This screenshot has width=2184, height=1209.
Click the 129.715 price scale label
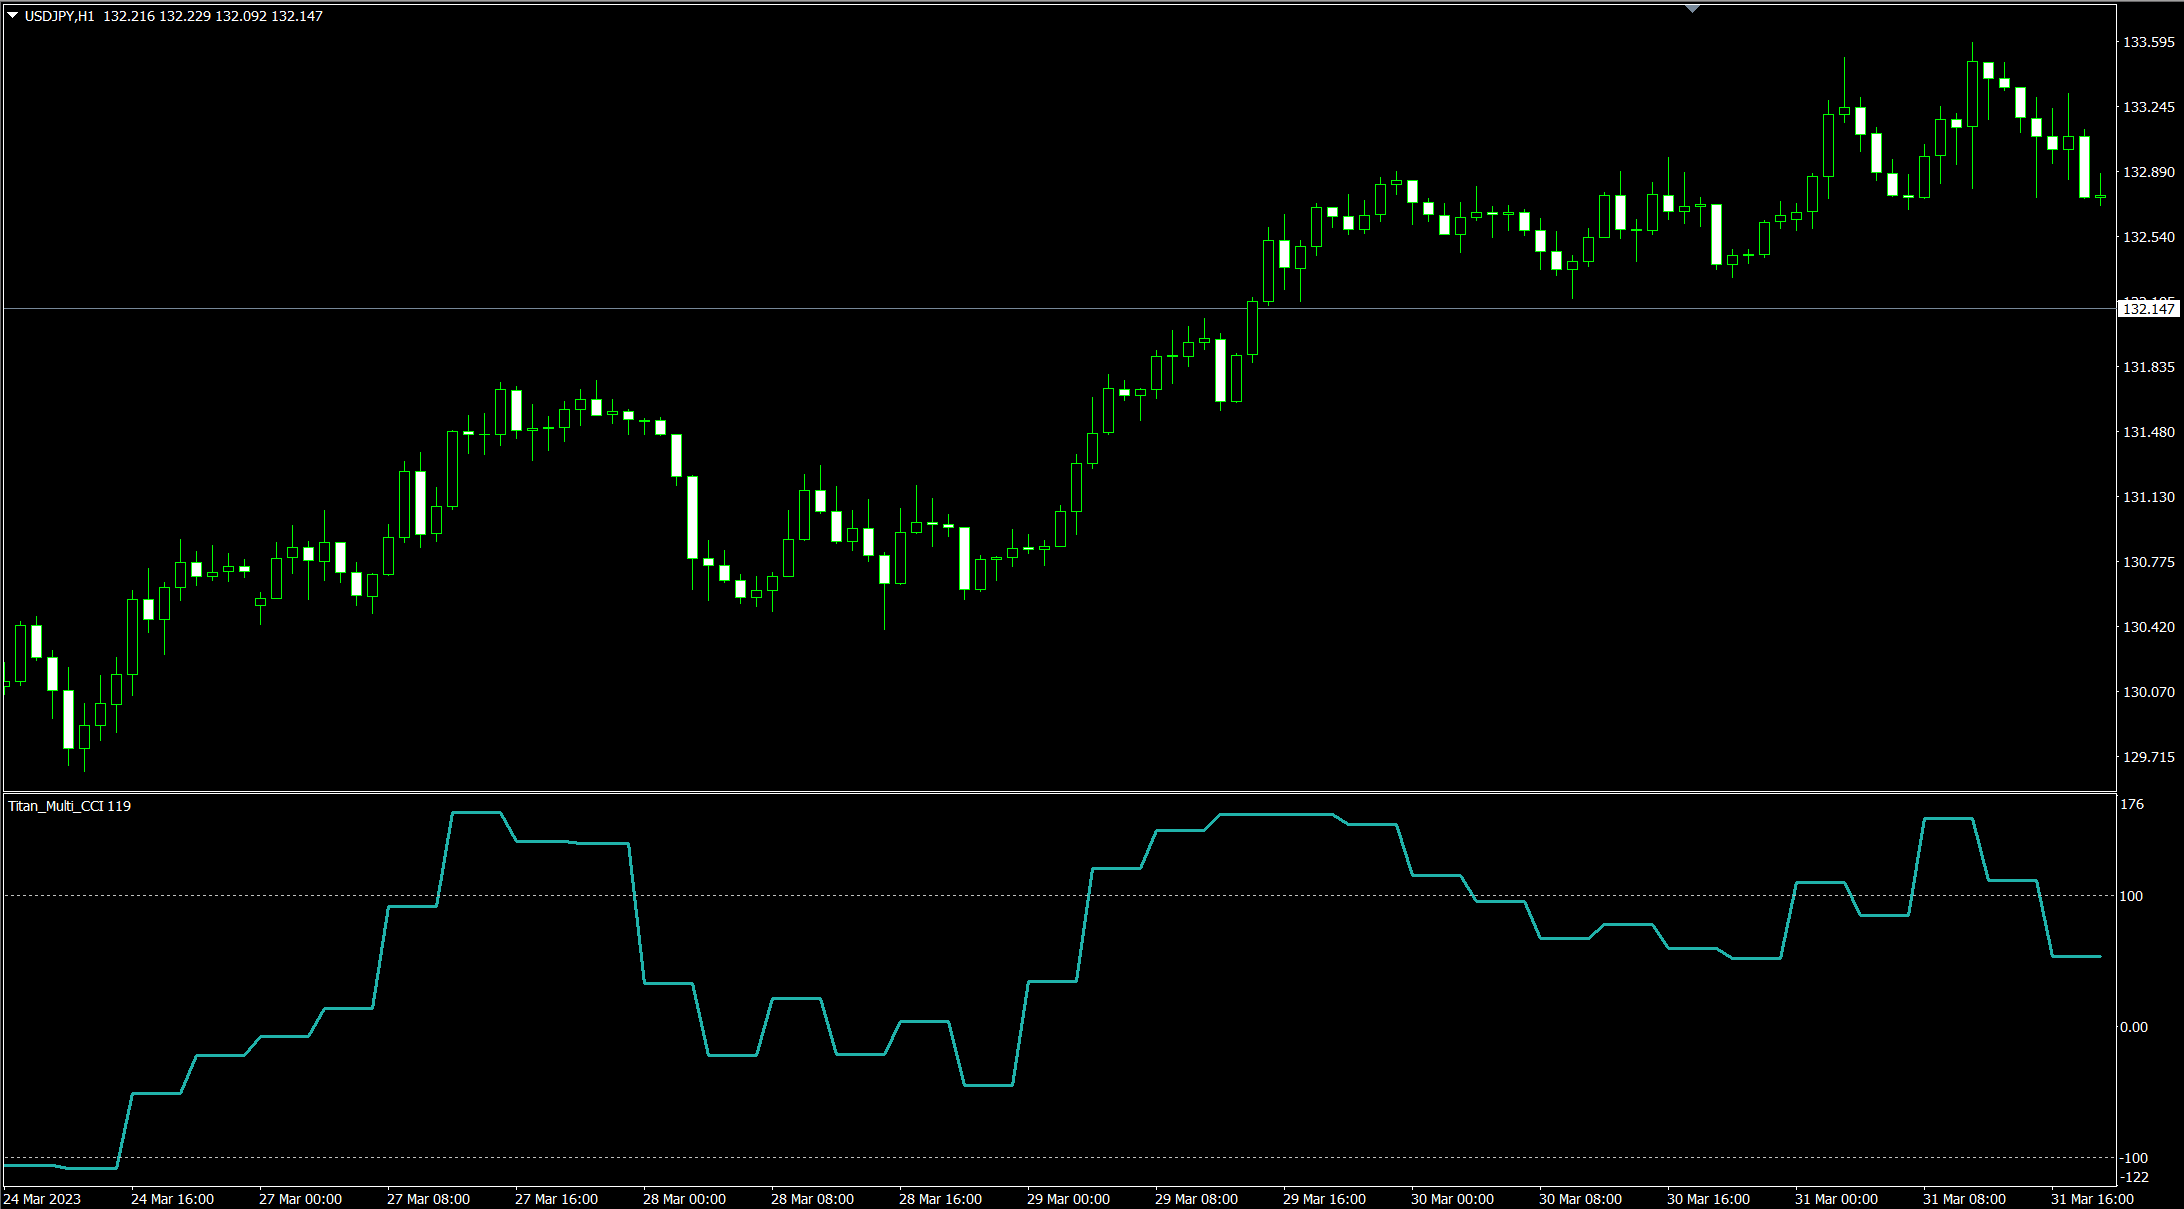(x=2147, y=758)
